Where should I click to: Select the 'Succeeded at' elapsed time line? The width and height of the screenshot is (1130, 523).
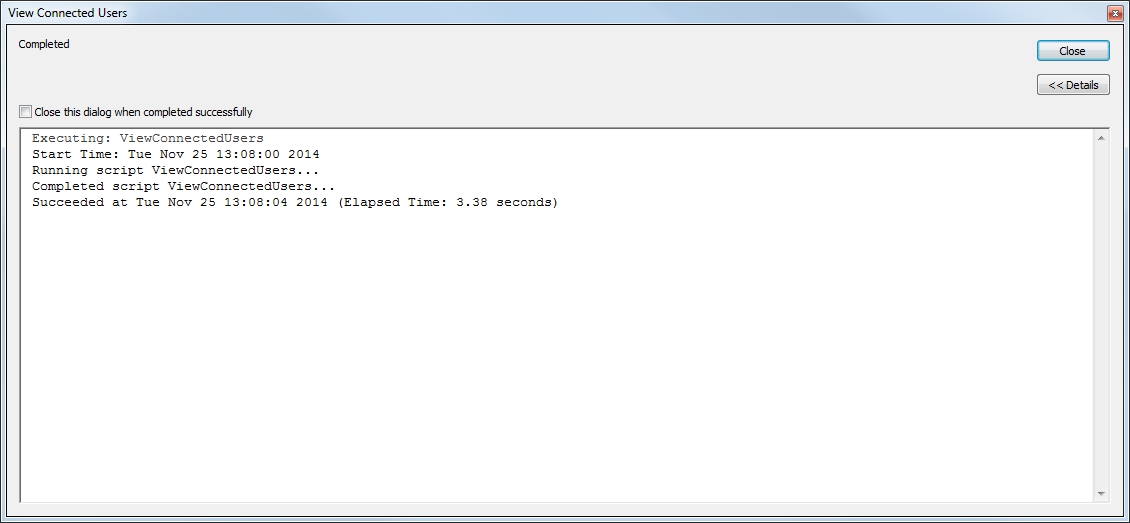pyautogui.click(x=295, y=203)
